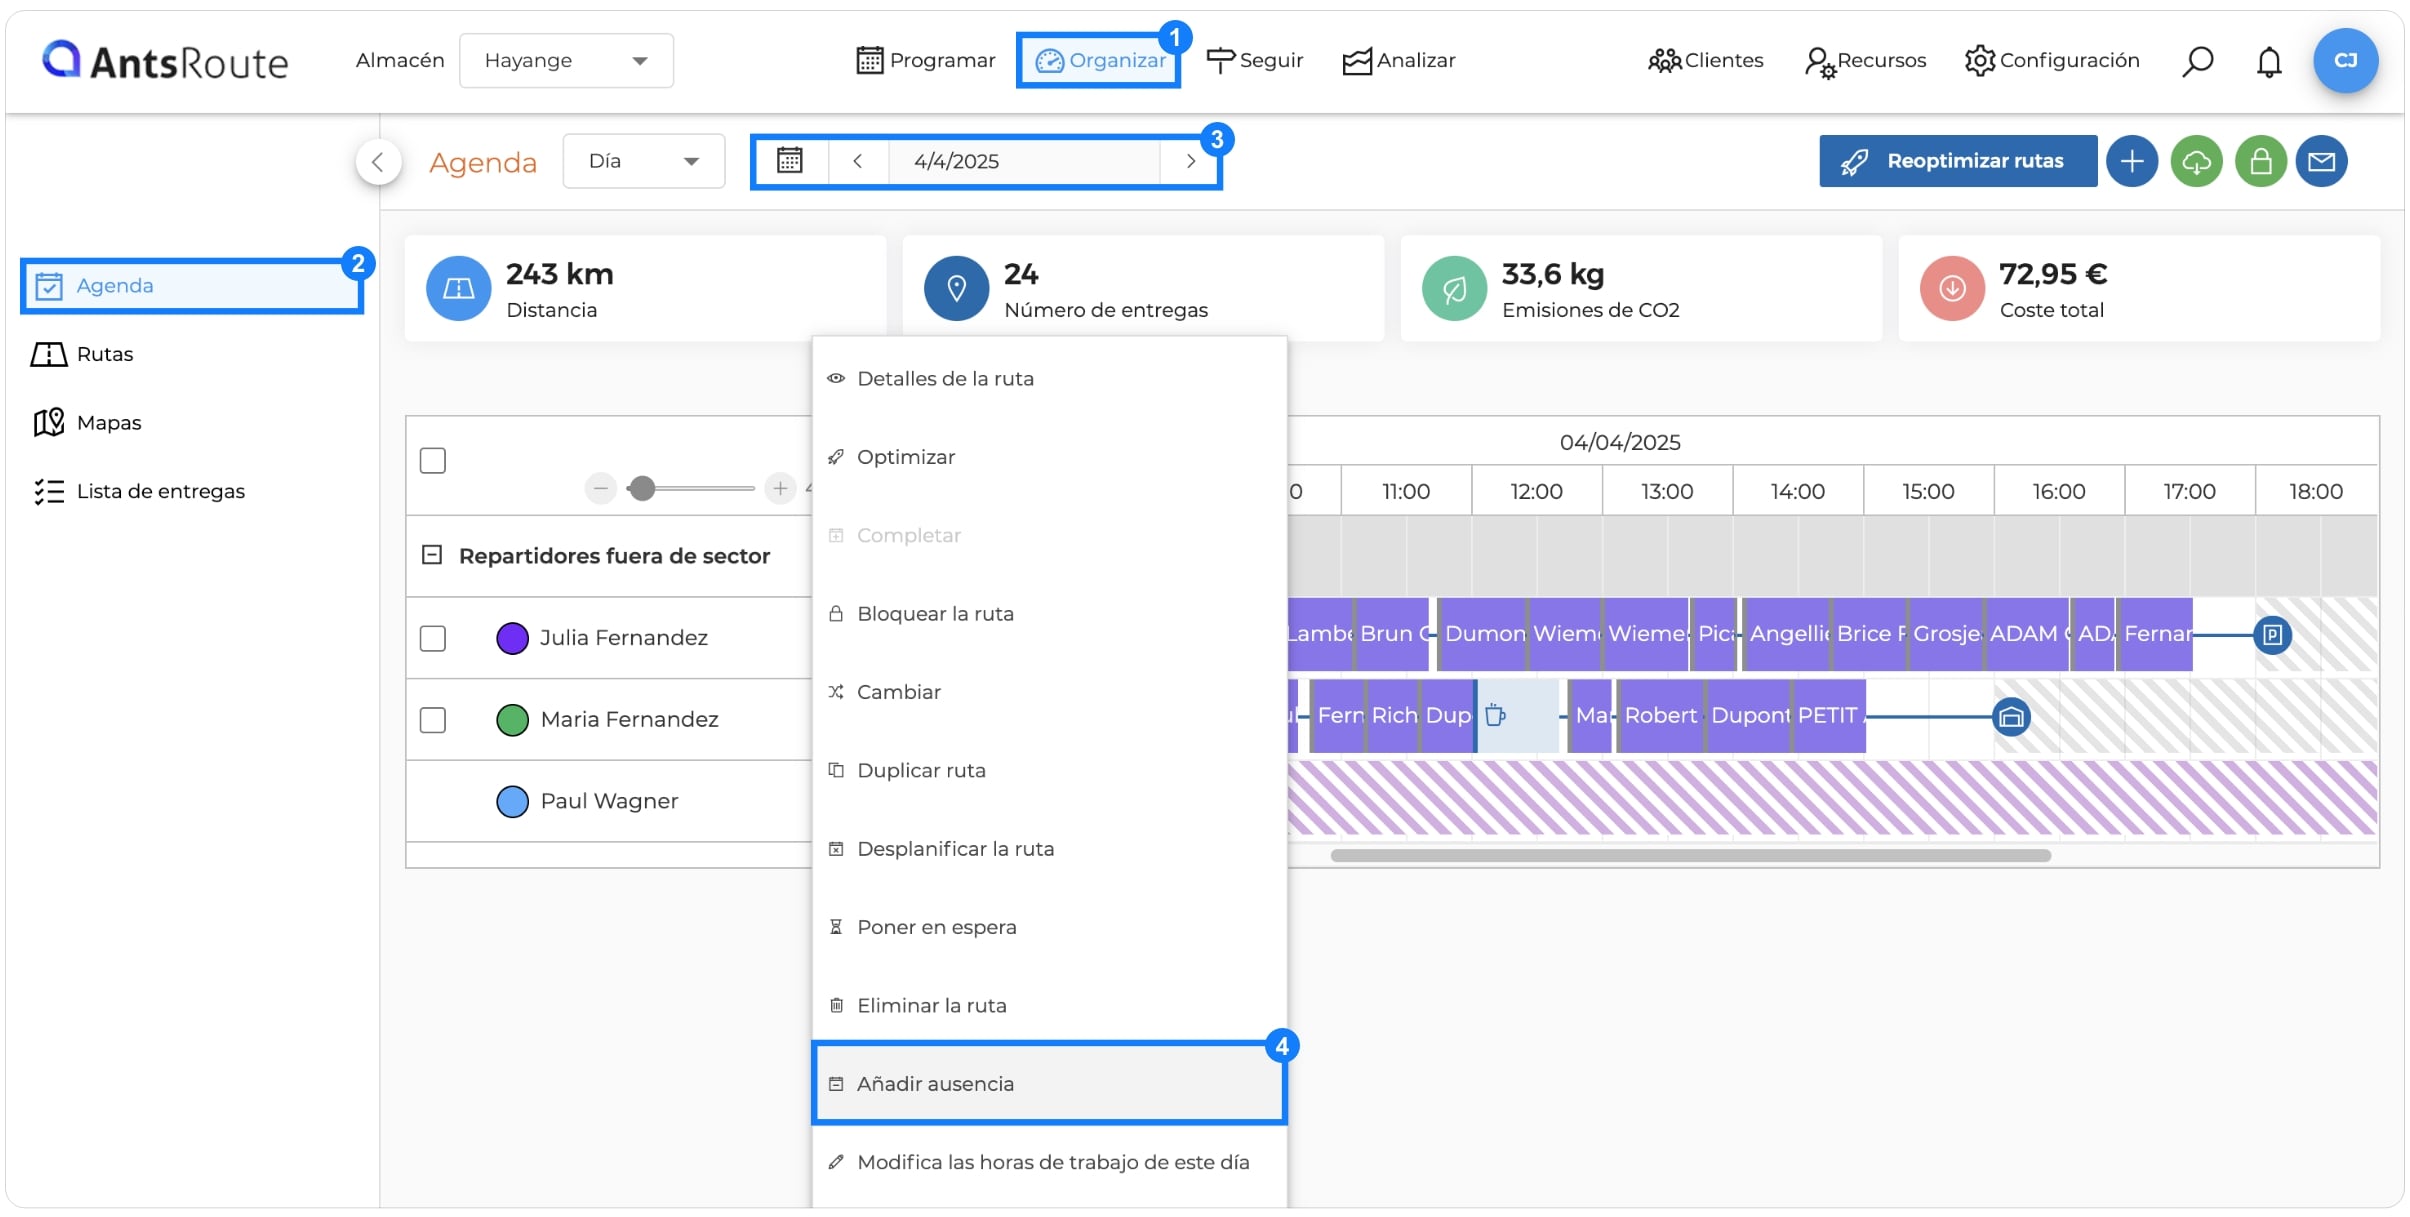Click Maria Fernandez green color dot
This screenshot has width=2410, height=1217.
click(512, 720)
